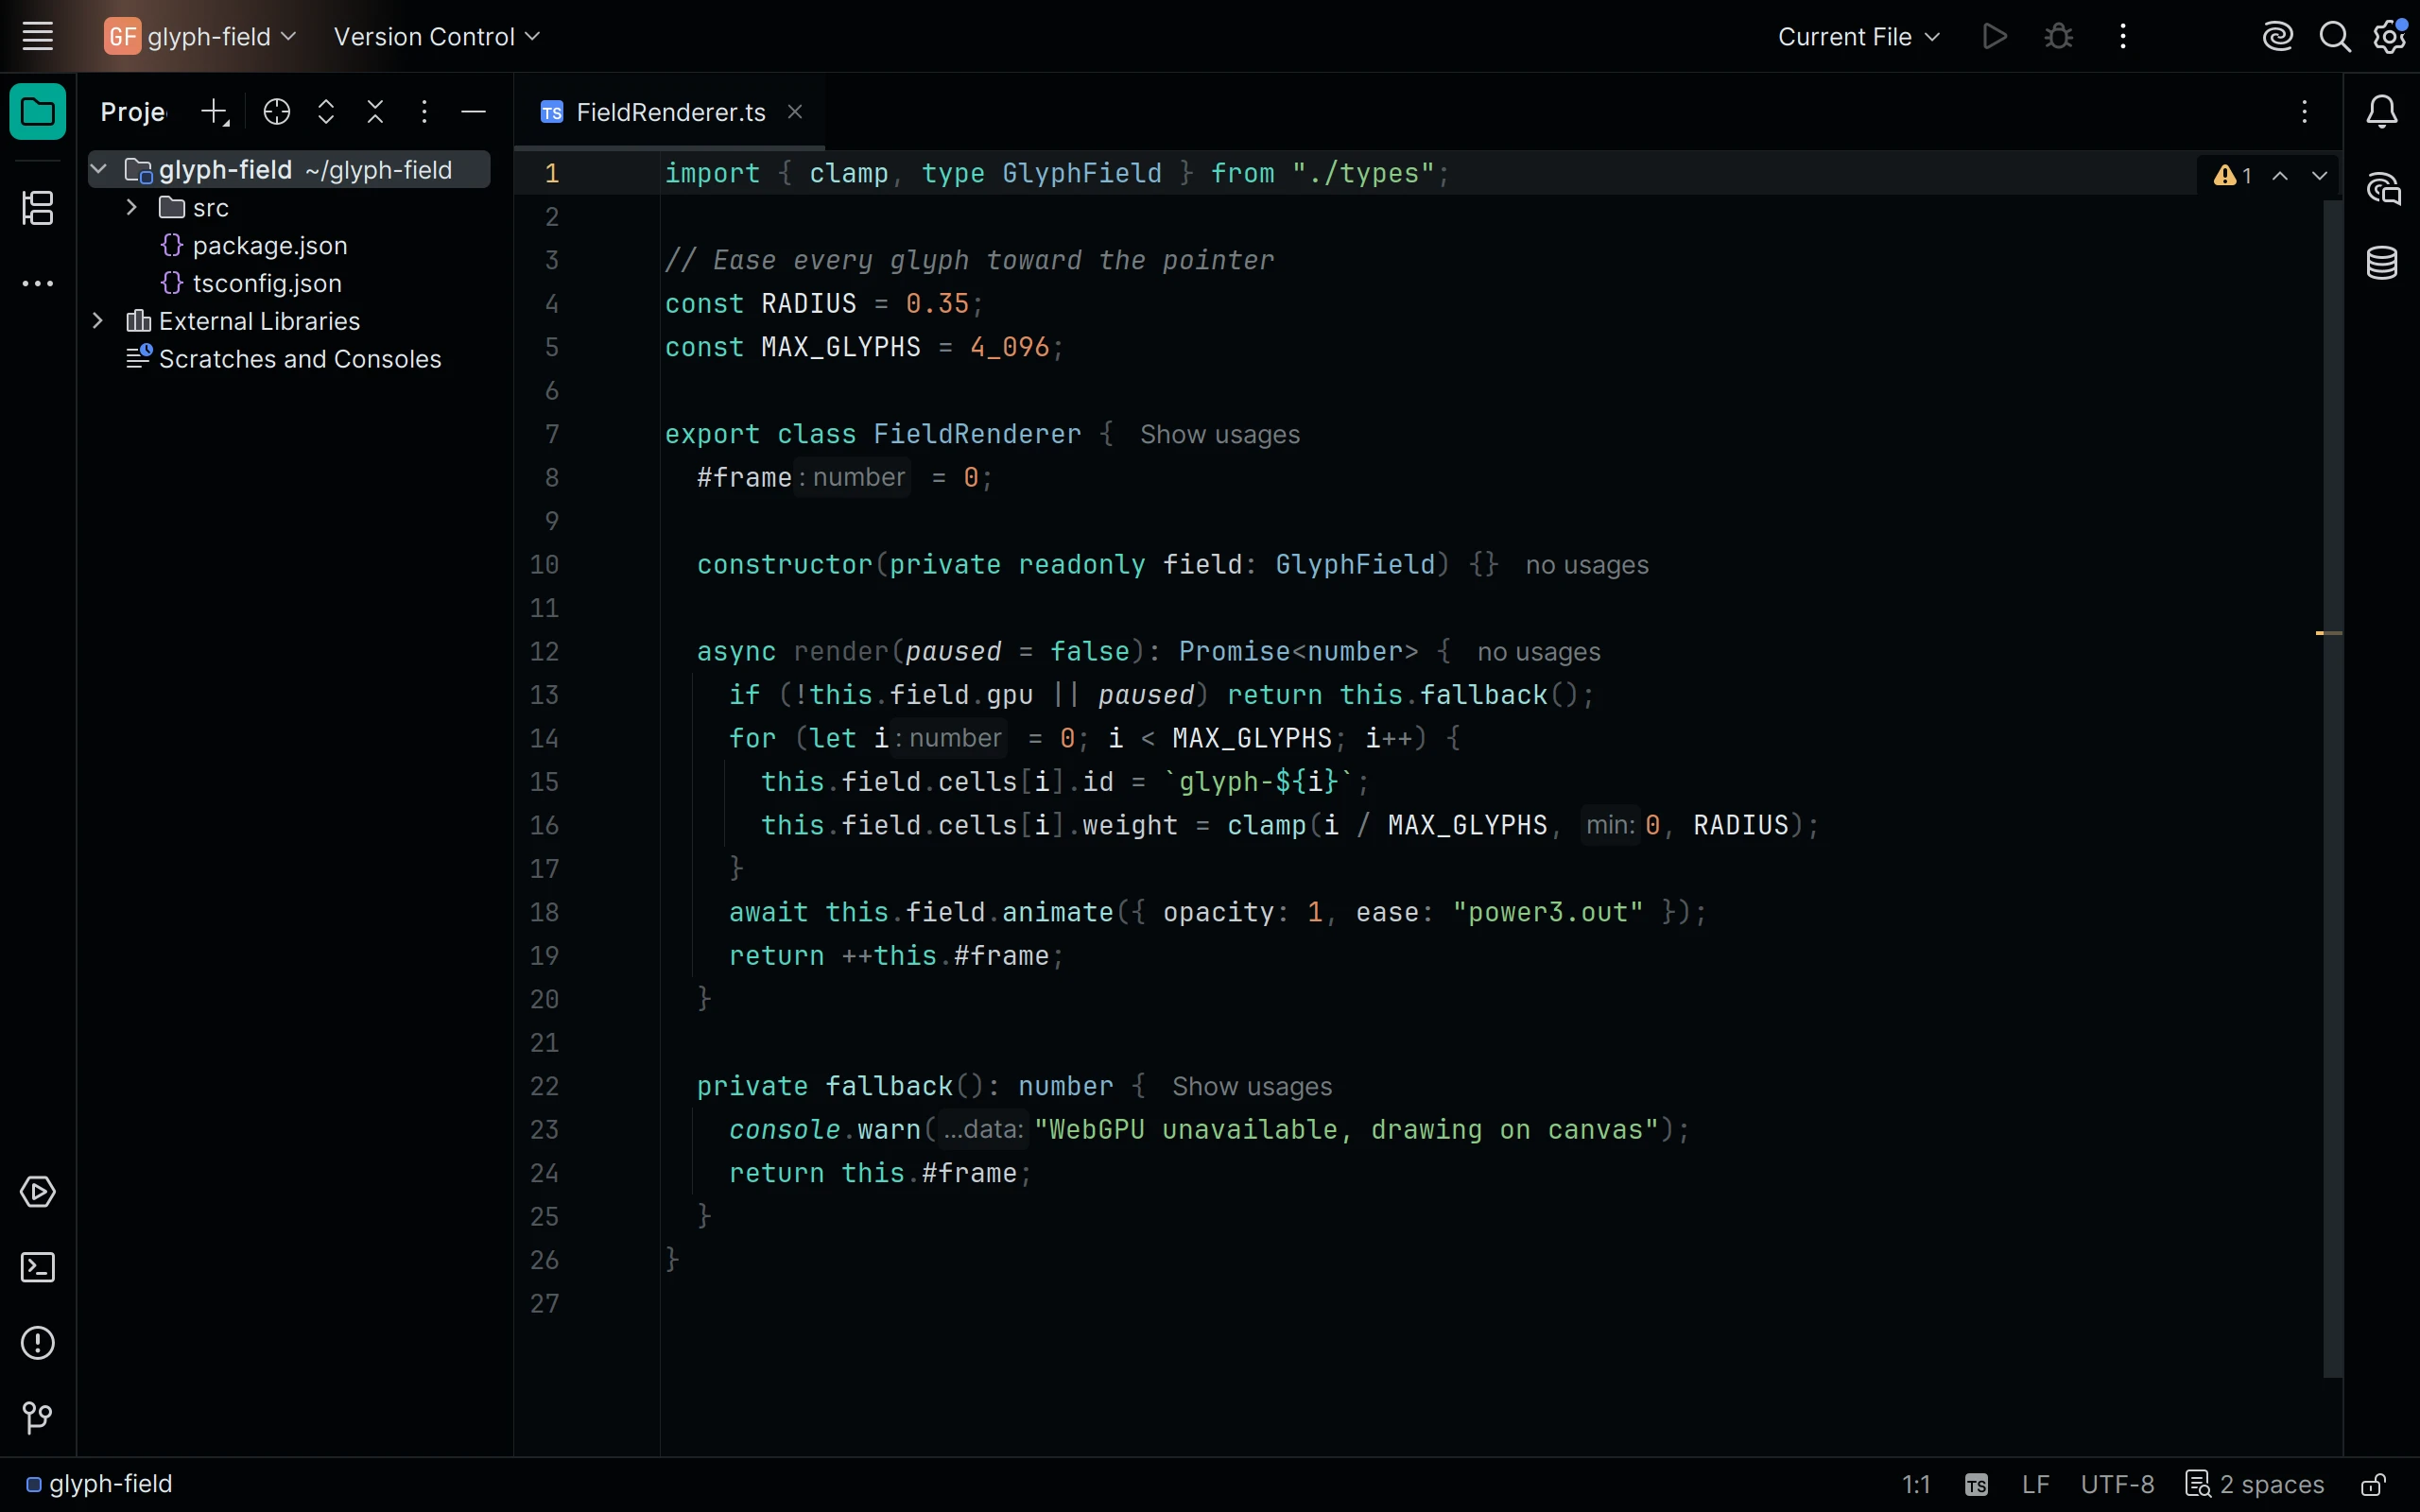
Task: Open the Database tool window
Action: click(2382, 263)
